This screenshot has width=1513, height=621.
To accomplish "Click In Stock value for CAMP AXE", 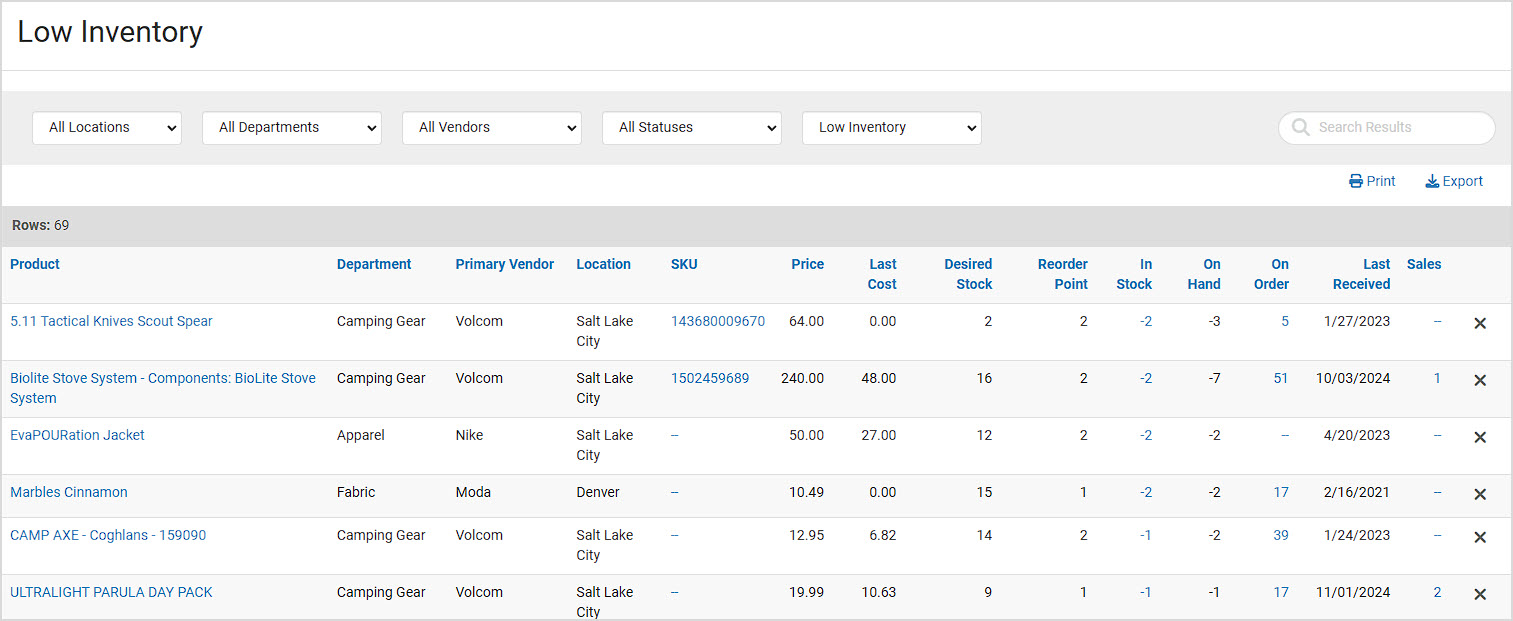I will [x=1146, y=535].
